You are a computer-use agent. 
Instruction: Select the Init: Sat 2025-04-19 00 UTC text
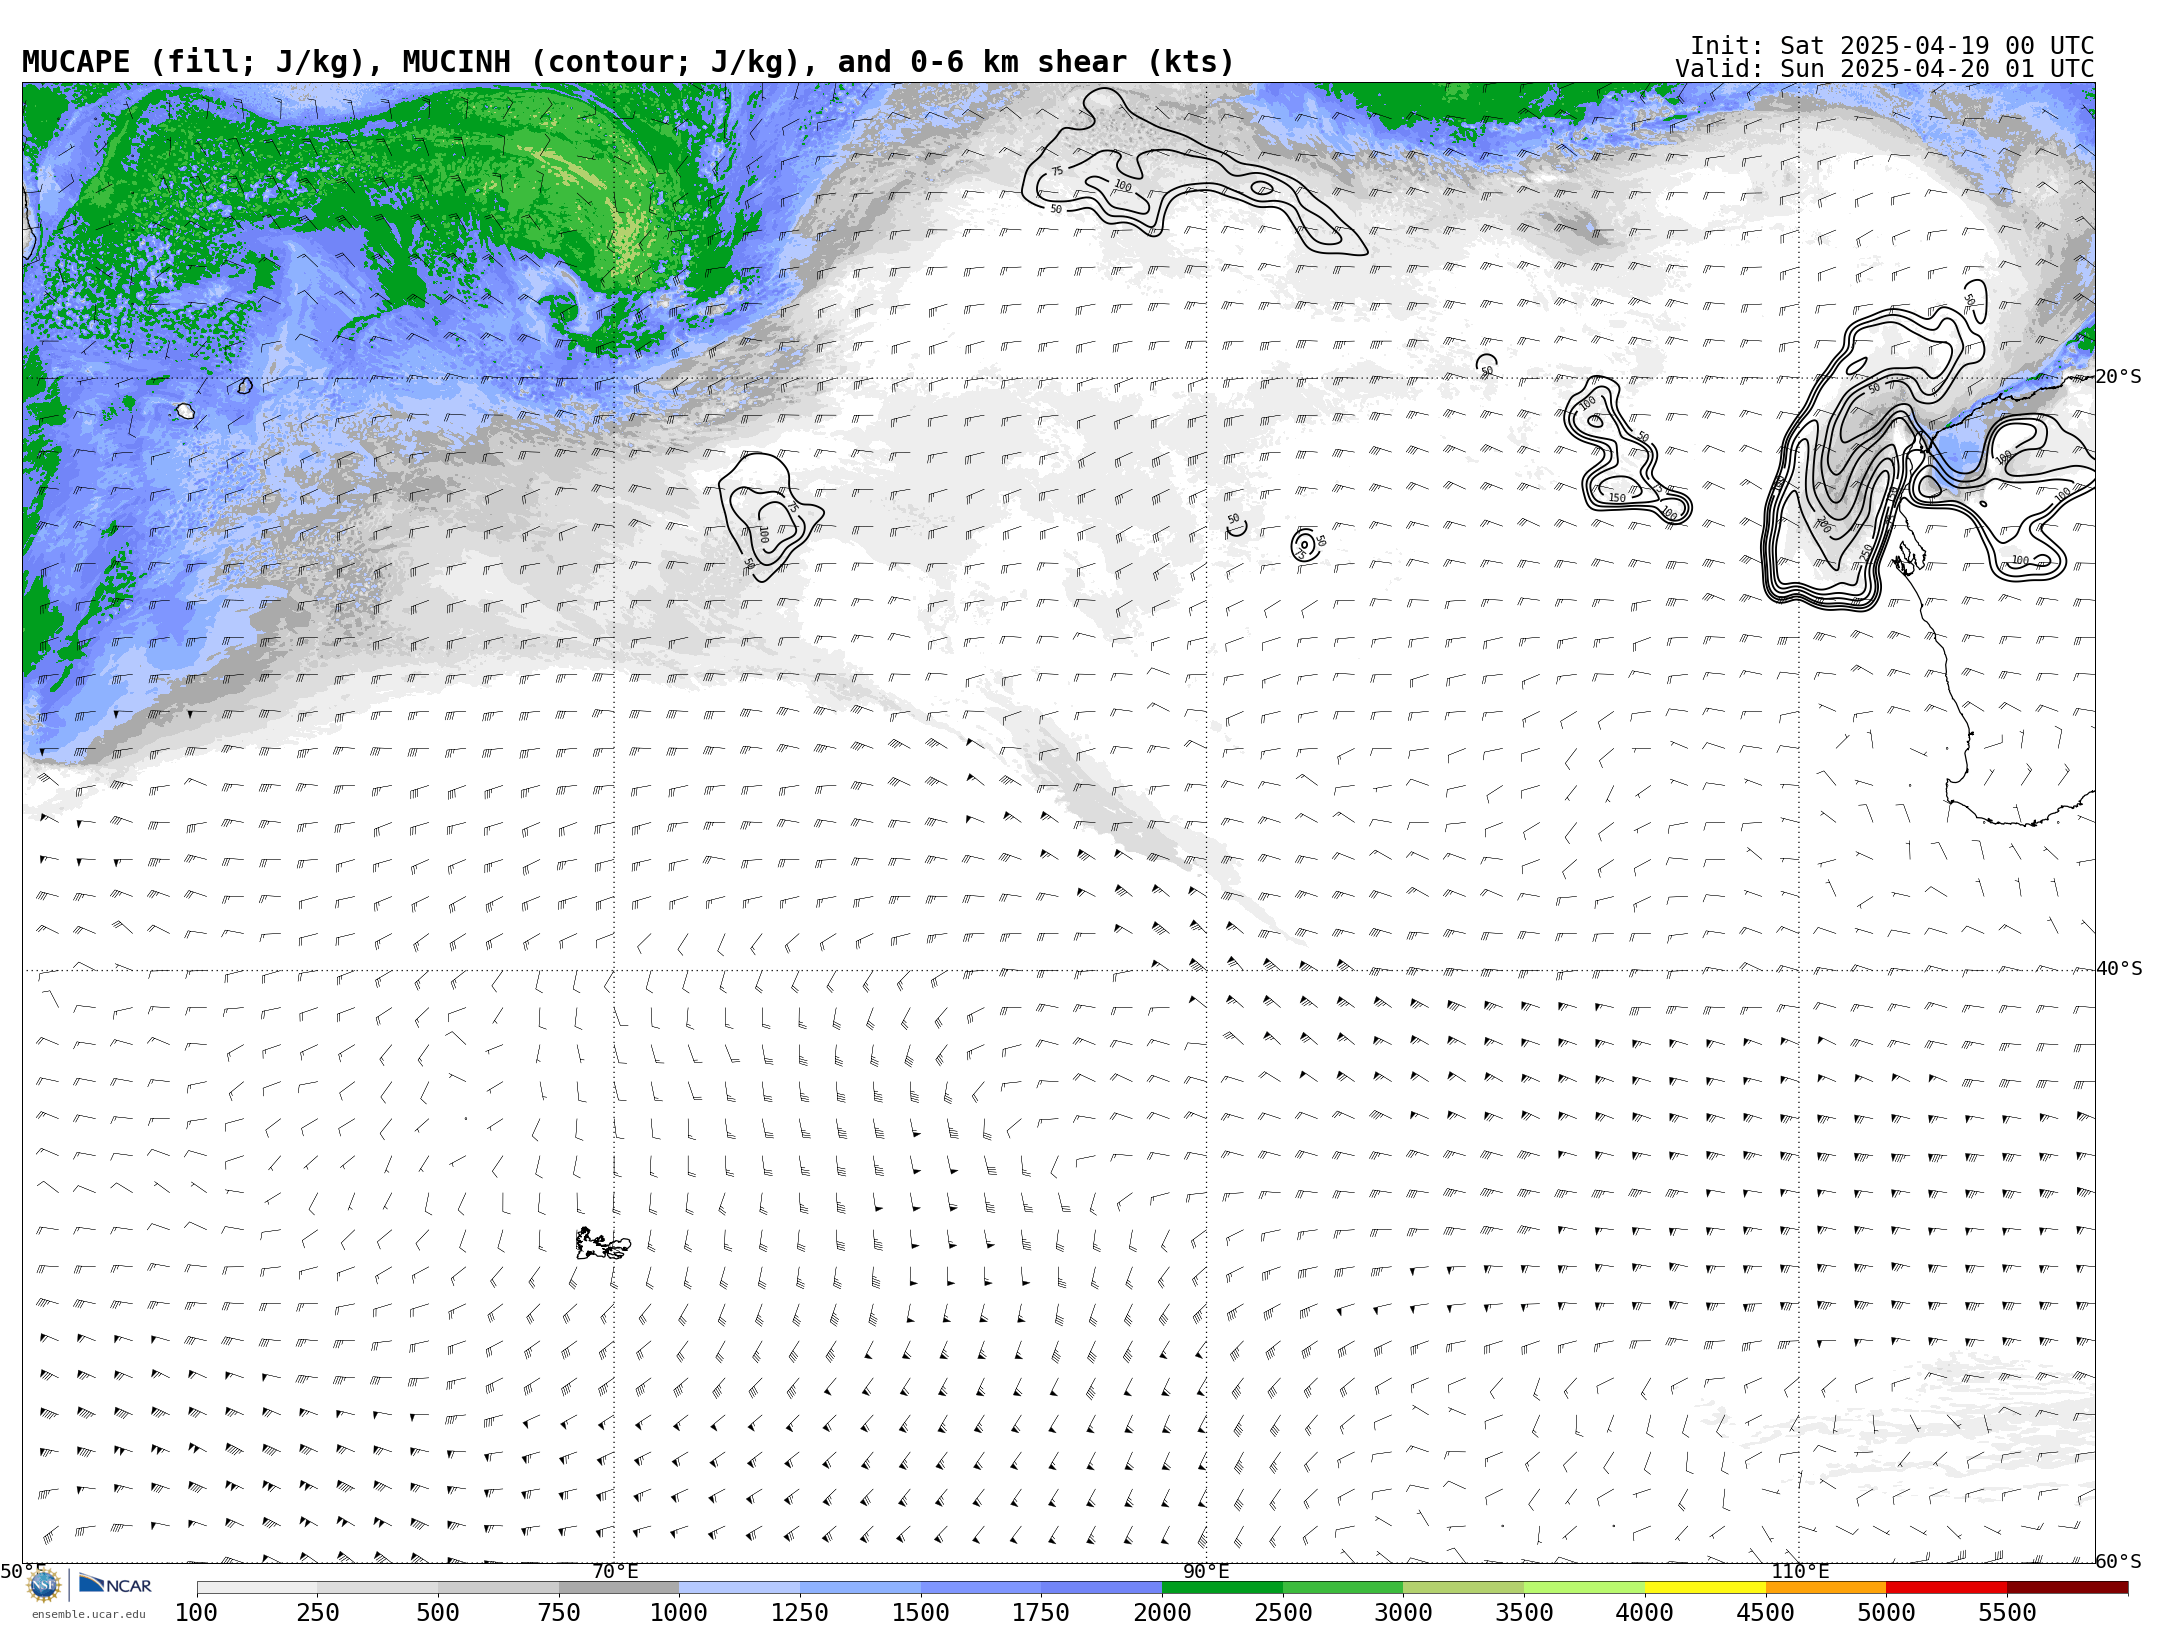[1892, 46]
